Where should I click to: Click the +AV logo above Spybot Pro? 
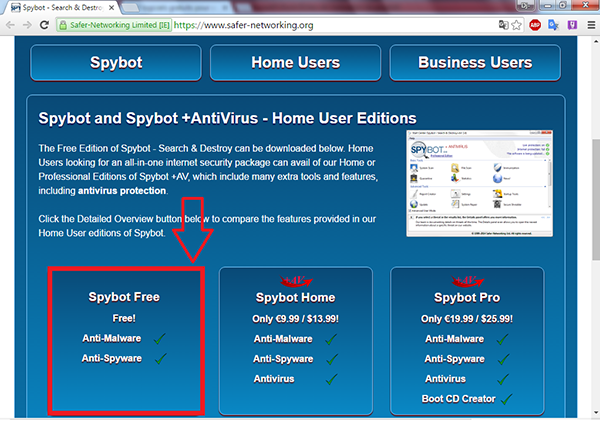pos(467,281)
